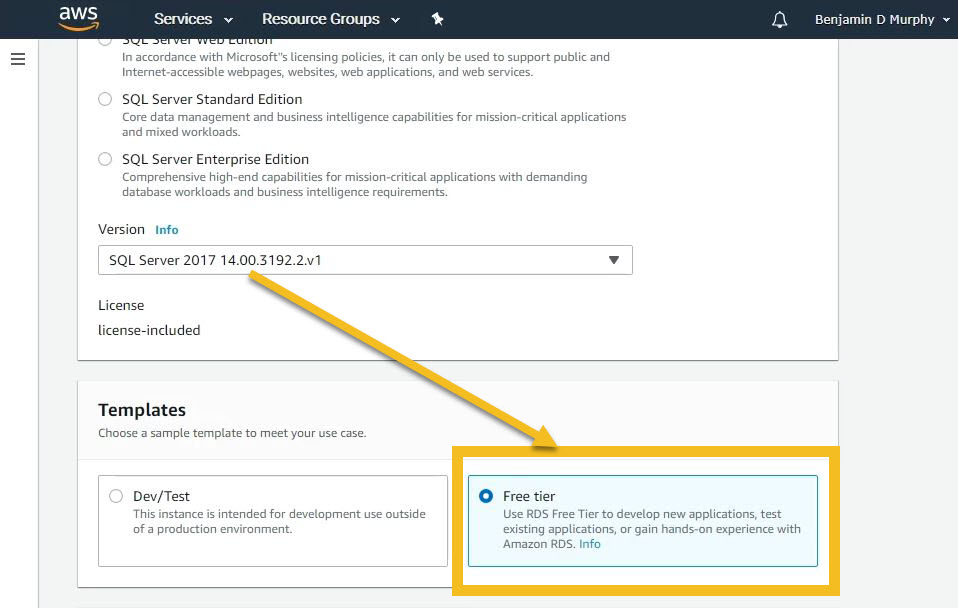The width and height of the screenshot is (958, 608).
Task: Open Benjamin D Murphy account menu
Action: tap(882, 20)
